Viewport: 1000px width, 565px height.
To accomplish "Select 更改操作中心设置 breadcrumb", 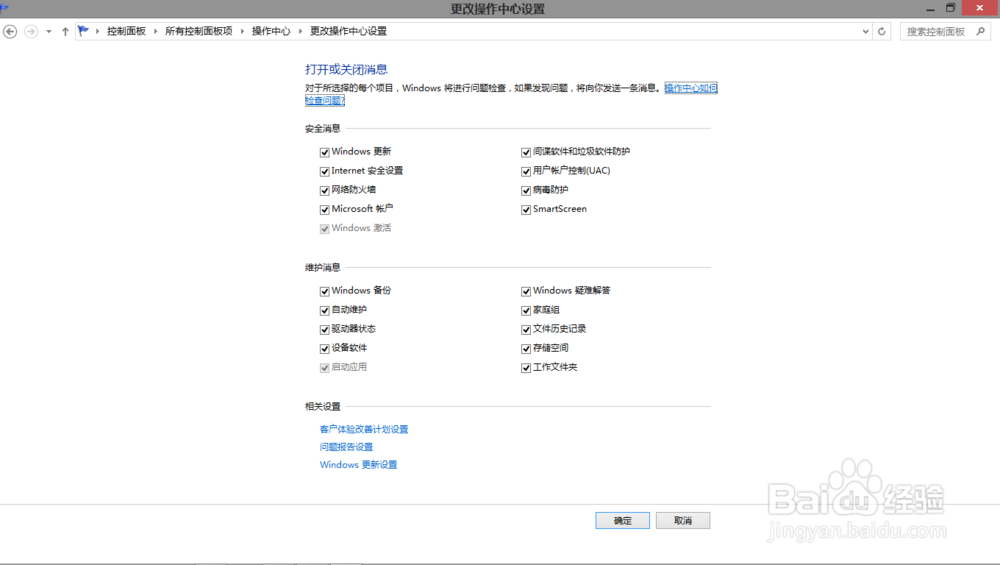I will pos(348,31).
